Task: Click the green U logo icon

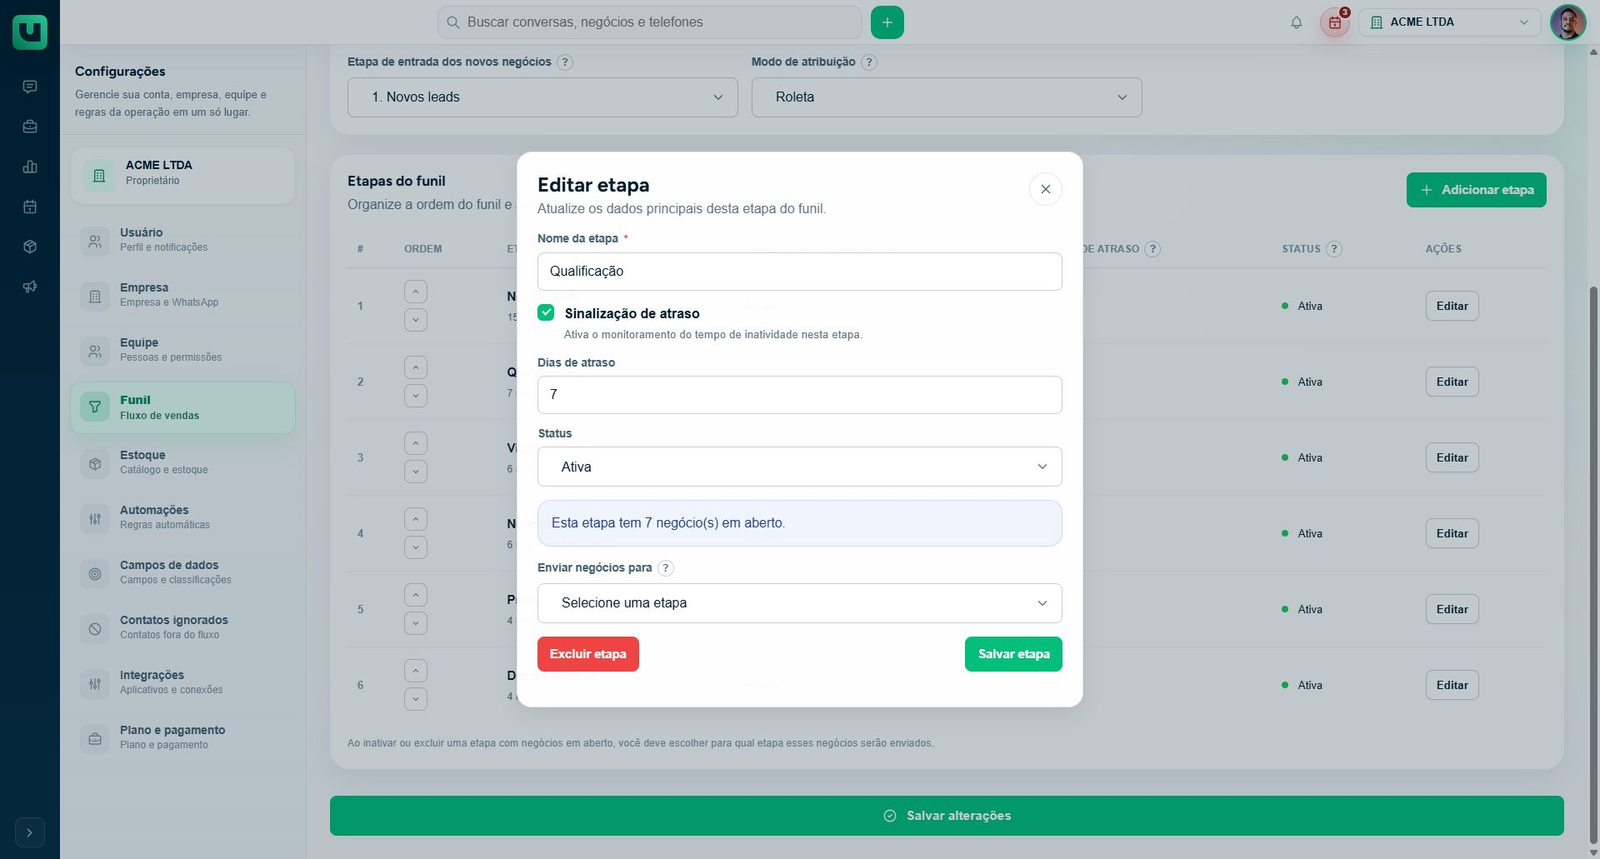Action: pyautogui.click(x=30, y=31)
